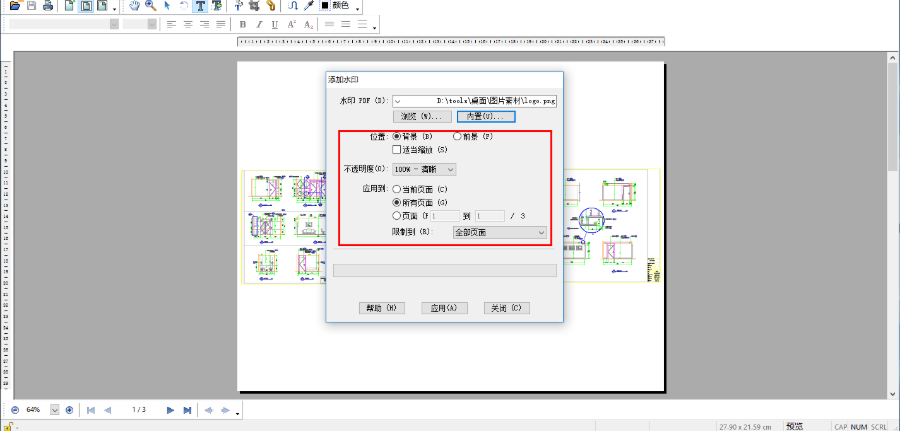Click the 应用(A) button

(x=444, y=308)
